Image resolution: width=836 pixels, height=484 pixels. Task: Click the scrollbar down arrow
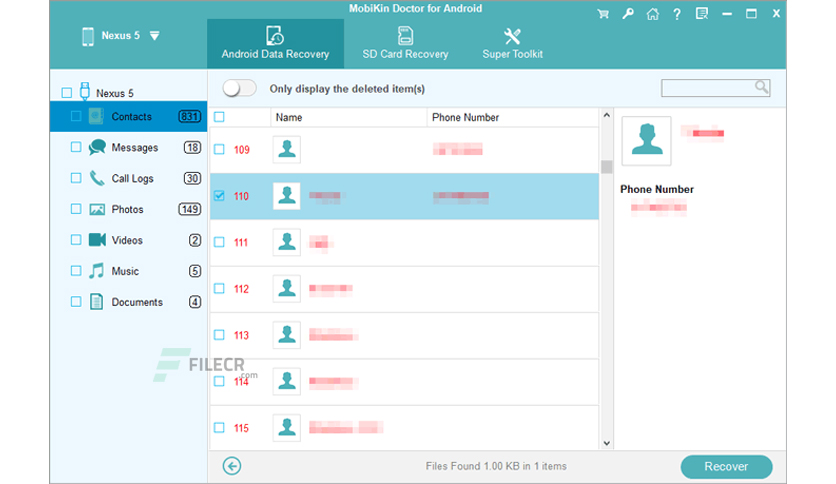click(607, 443)
